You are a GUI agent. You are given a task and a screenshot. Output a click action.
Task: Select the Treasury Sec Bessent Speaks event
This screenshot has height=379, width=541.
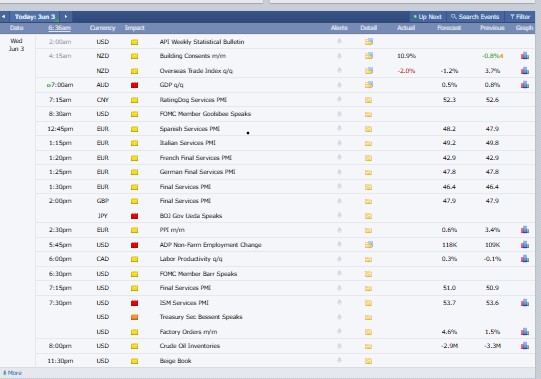[201, 317]
